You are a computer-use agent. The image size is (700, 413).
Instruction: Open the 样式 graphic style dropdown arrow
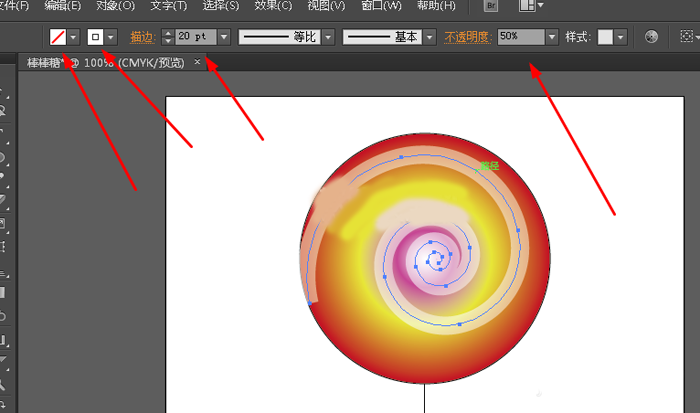coord(621,37)
